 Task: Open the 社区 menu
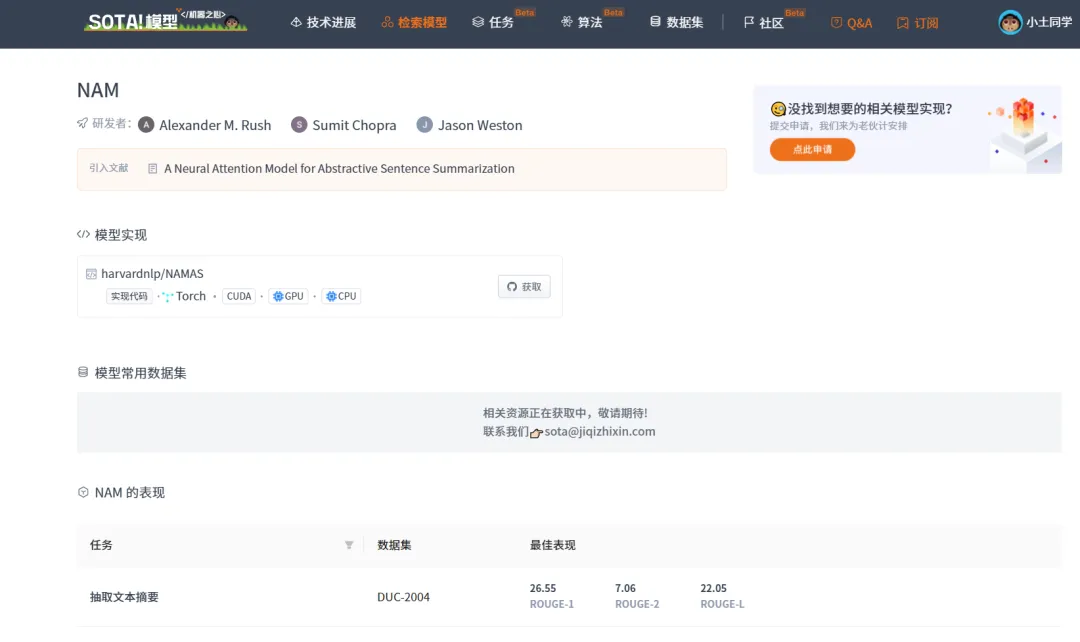[x=764, y=23]
